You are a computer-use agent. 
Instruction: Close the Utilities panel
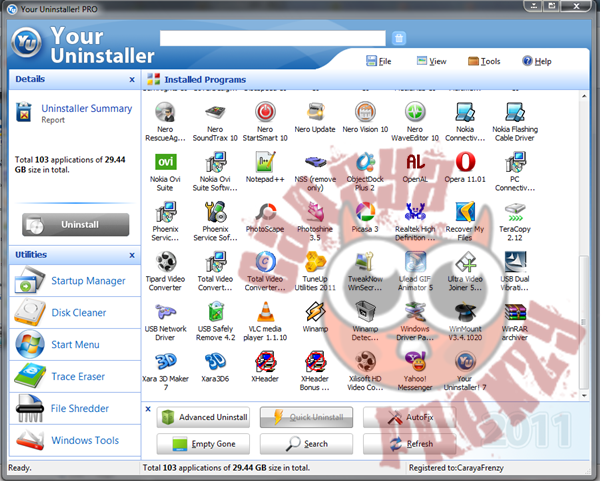[x=132, y=255]
